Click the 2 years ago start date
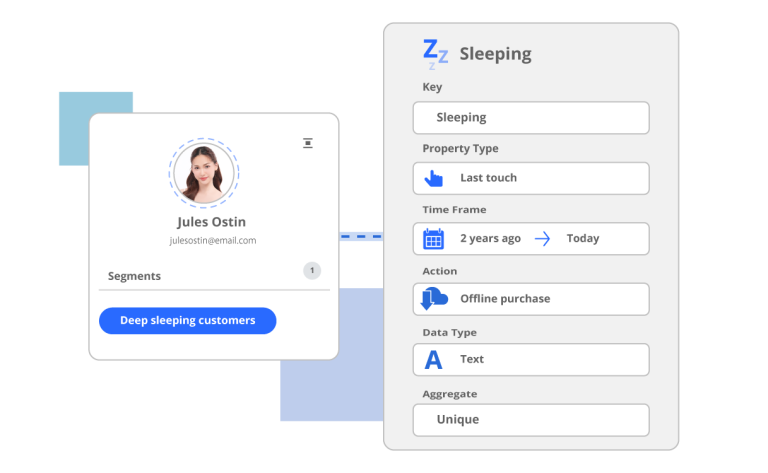768x473 pixels. coord(490,239)
